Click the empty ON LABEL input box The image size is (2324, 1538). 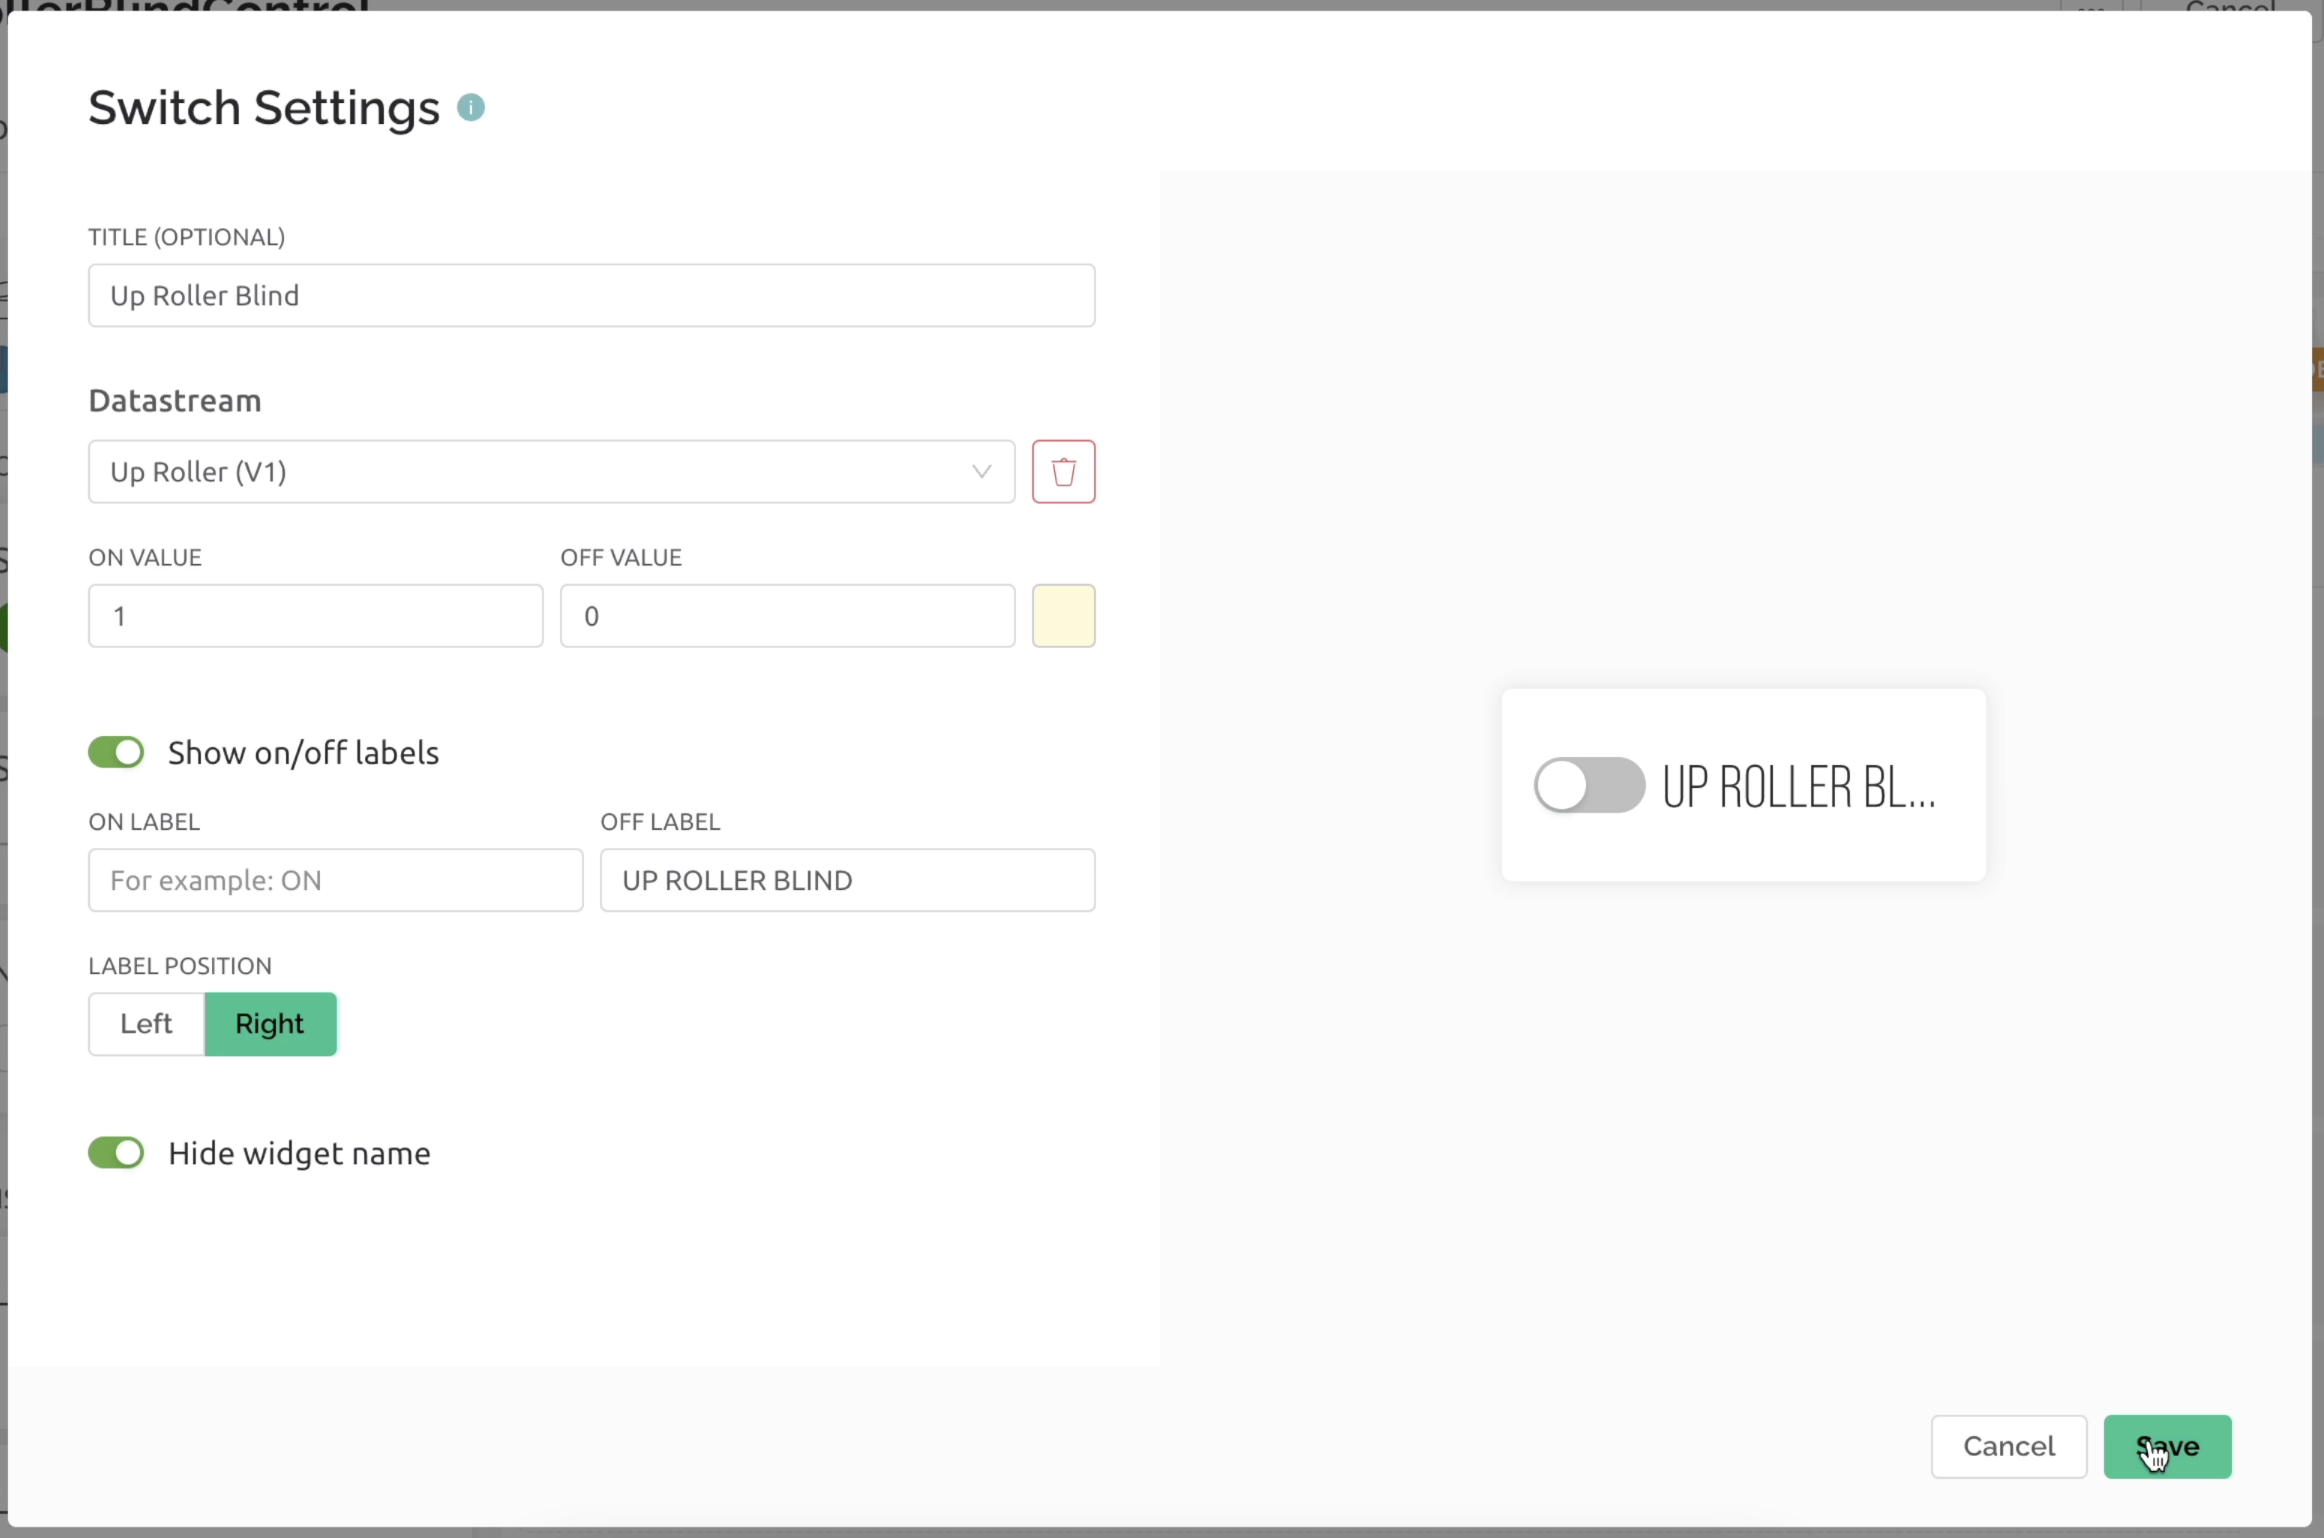tap(335, 880)
